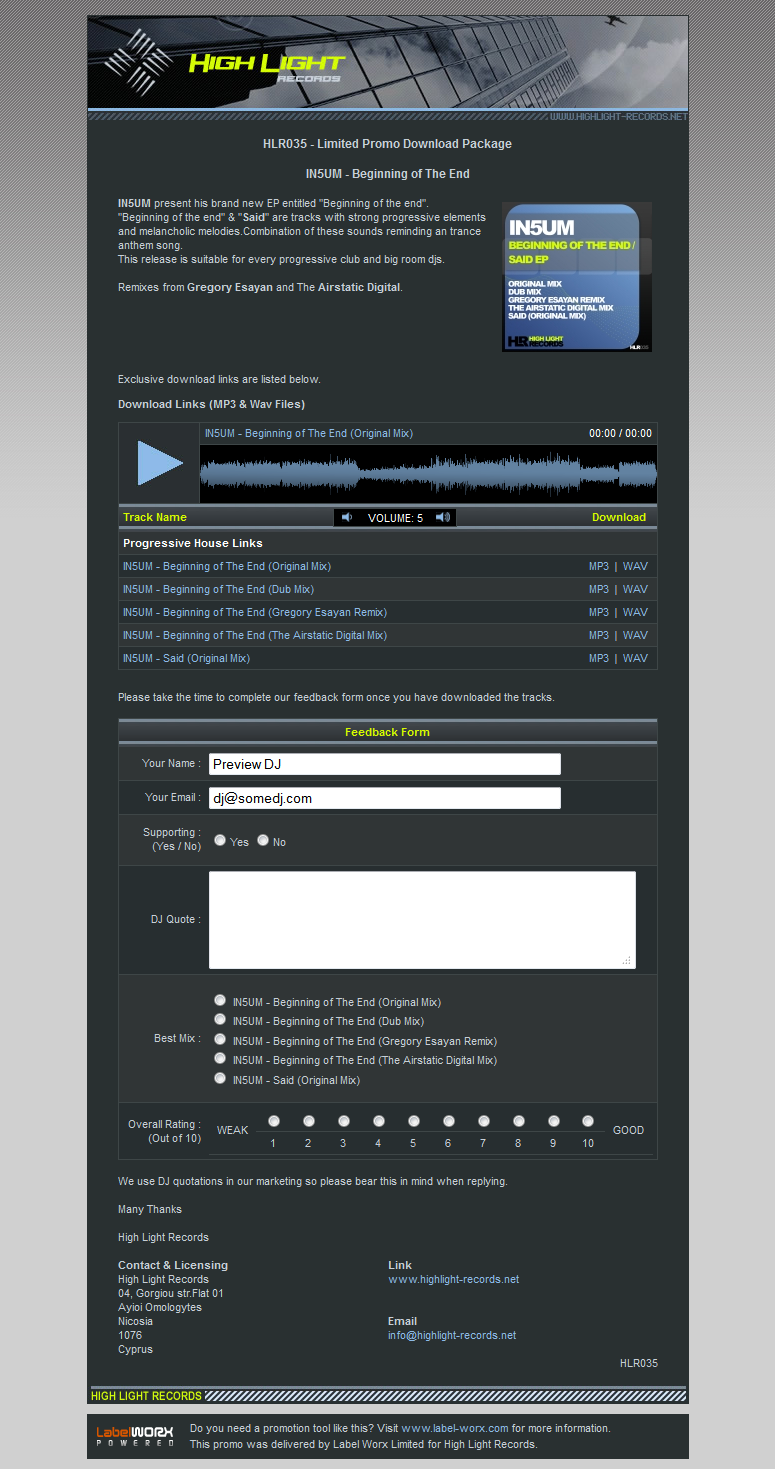
Task: Choose Gregory Esayan Remix as Best Mix
Action: click(x=220, y=1039)
